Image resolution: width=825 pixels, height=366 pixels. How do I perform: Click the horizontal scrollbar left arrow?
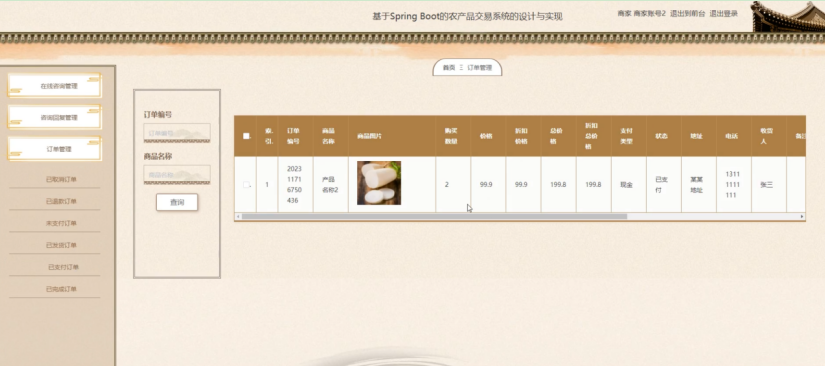click(x=238, y=217)
